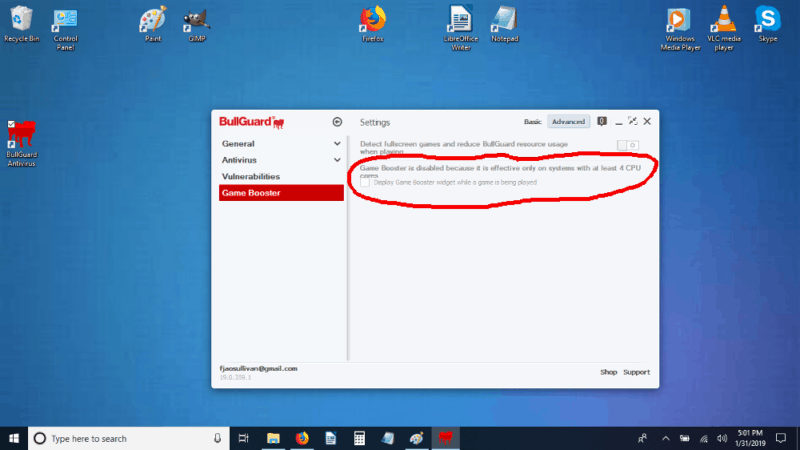The height and width of the screenshot is (450, 800).
Task: Click the BullGuard logo in the window header
Action: (x=252, y=122)
